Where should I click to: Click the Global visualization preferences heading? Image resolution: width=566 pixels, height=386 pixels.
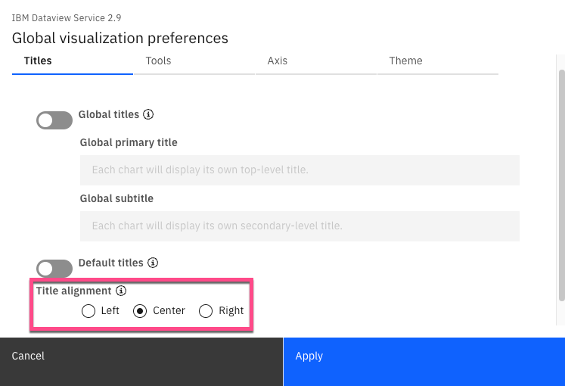point(120,38)
